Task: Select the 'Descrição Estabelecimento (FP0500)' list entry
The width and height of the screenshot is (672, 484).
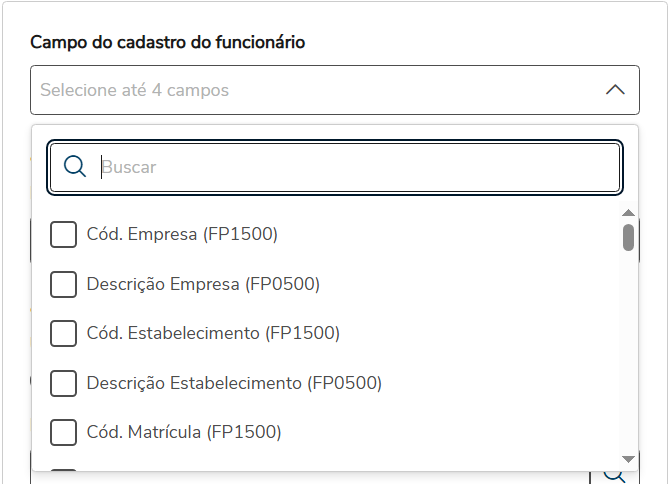Action: (234, 383)
